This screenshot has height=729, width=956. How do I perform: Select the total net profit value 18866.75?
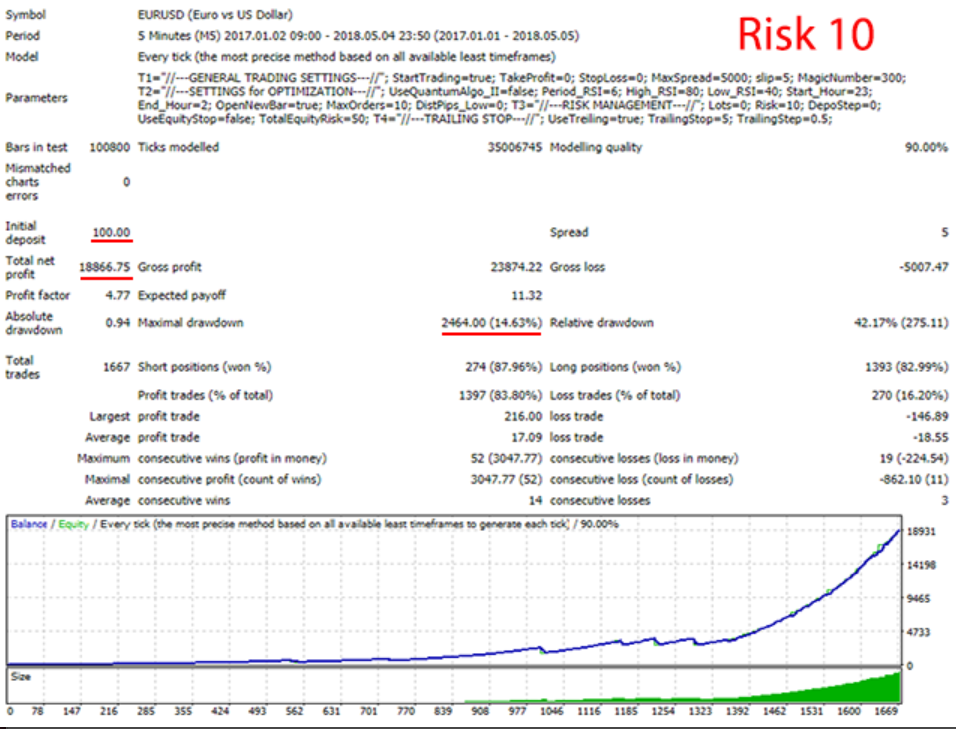pos(105,268)
